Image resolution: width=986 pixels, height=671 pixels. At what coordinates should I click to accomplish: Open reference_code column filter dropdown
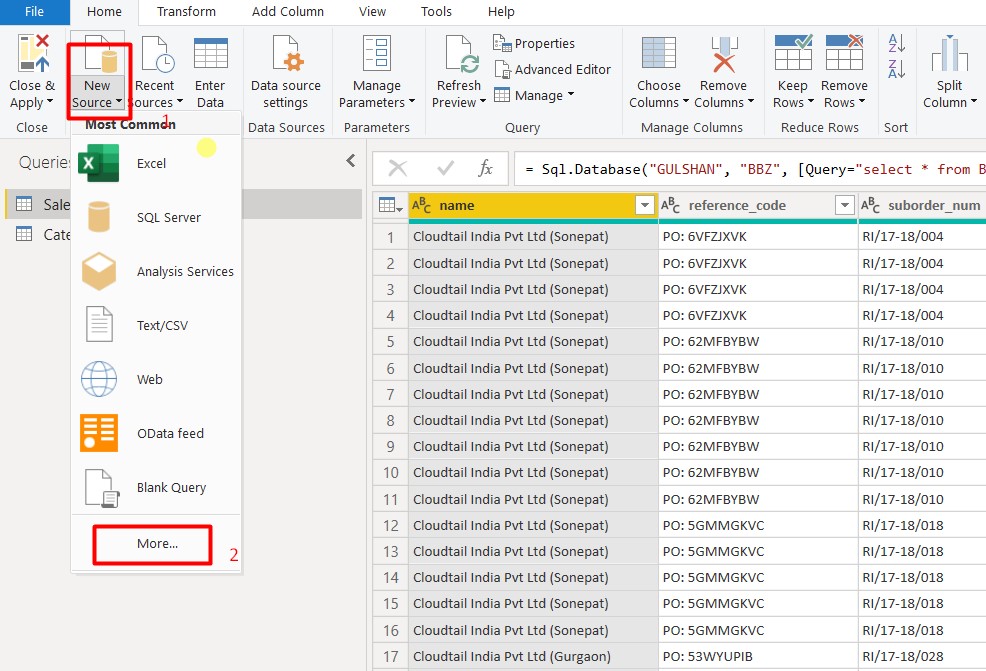click(x=845, y=205)
